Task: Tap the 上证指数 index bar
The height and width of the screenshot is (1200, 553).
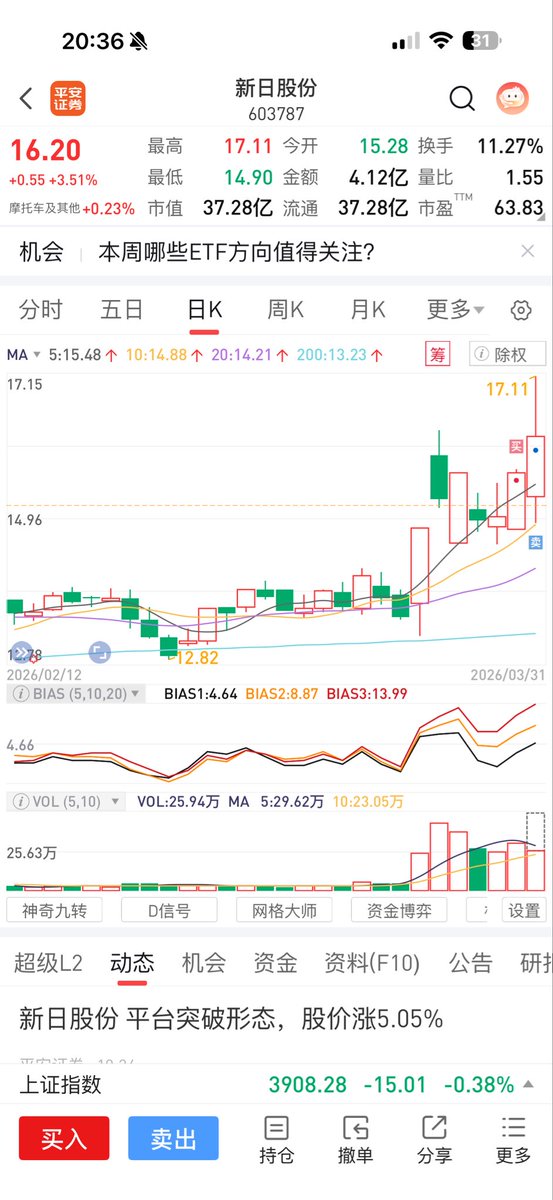Action: tap(276, 1084)
